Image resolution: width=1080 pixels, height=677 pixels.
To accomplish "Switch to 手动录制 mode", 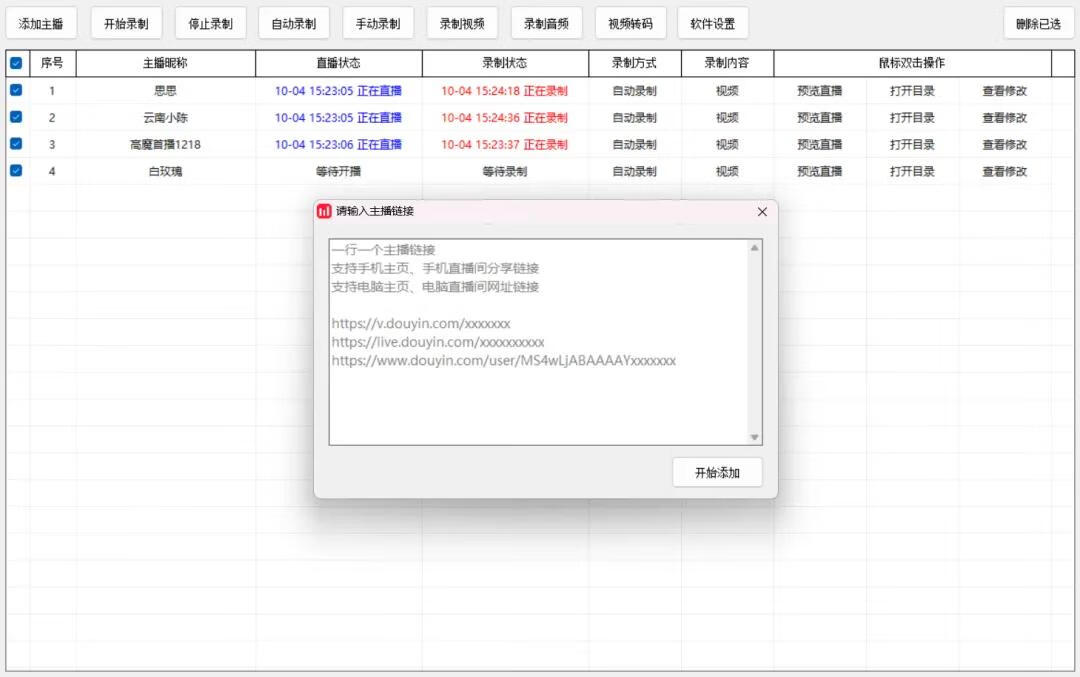I will click(378, 22).
